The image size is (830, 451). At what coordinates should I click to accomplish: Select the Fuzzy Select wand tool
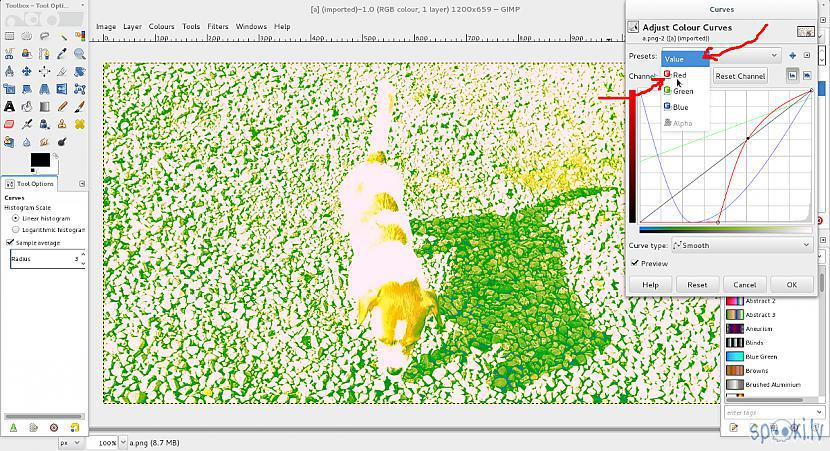pos(62,36)
